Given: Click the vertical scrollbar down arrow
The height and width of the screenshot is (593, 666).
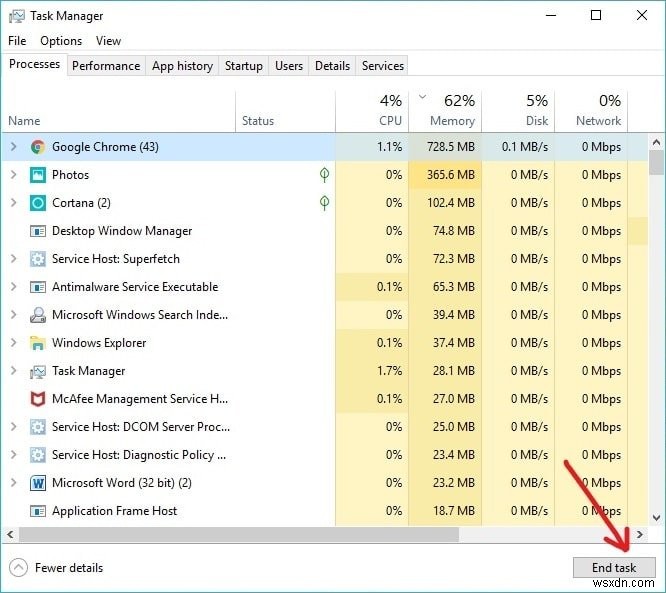Looking at the screenshot, I should coord(656,518).
